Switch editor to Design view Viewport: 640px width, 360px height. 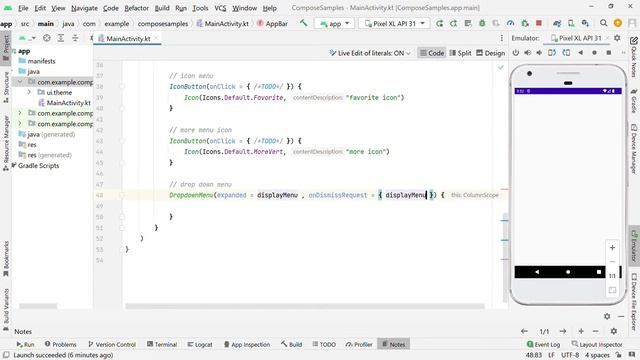(x=491, y=53)
